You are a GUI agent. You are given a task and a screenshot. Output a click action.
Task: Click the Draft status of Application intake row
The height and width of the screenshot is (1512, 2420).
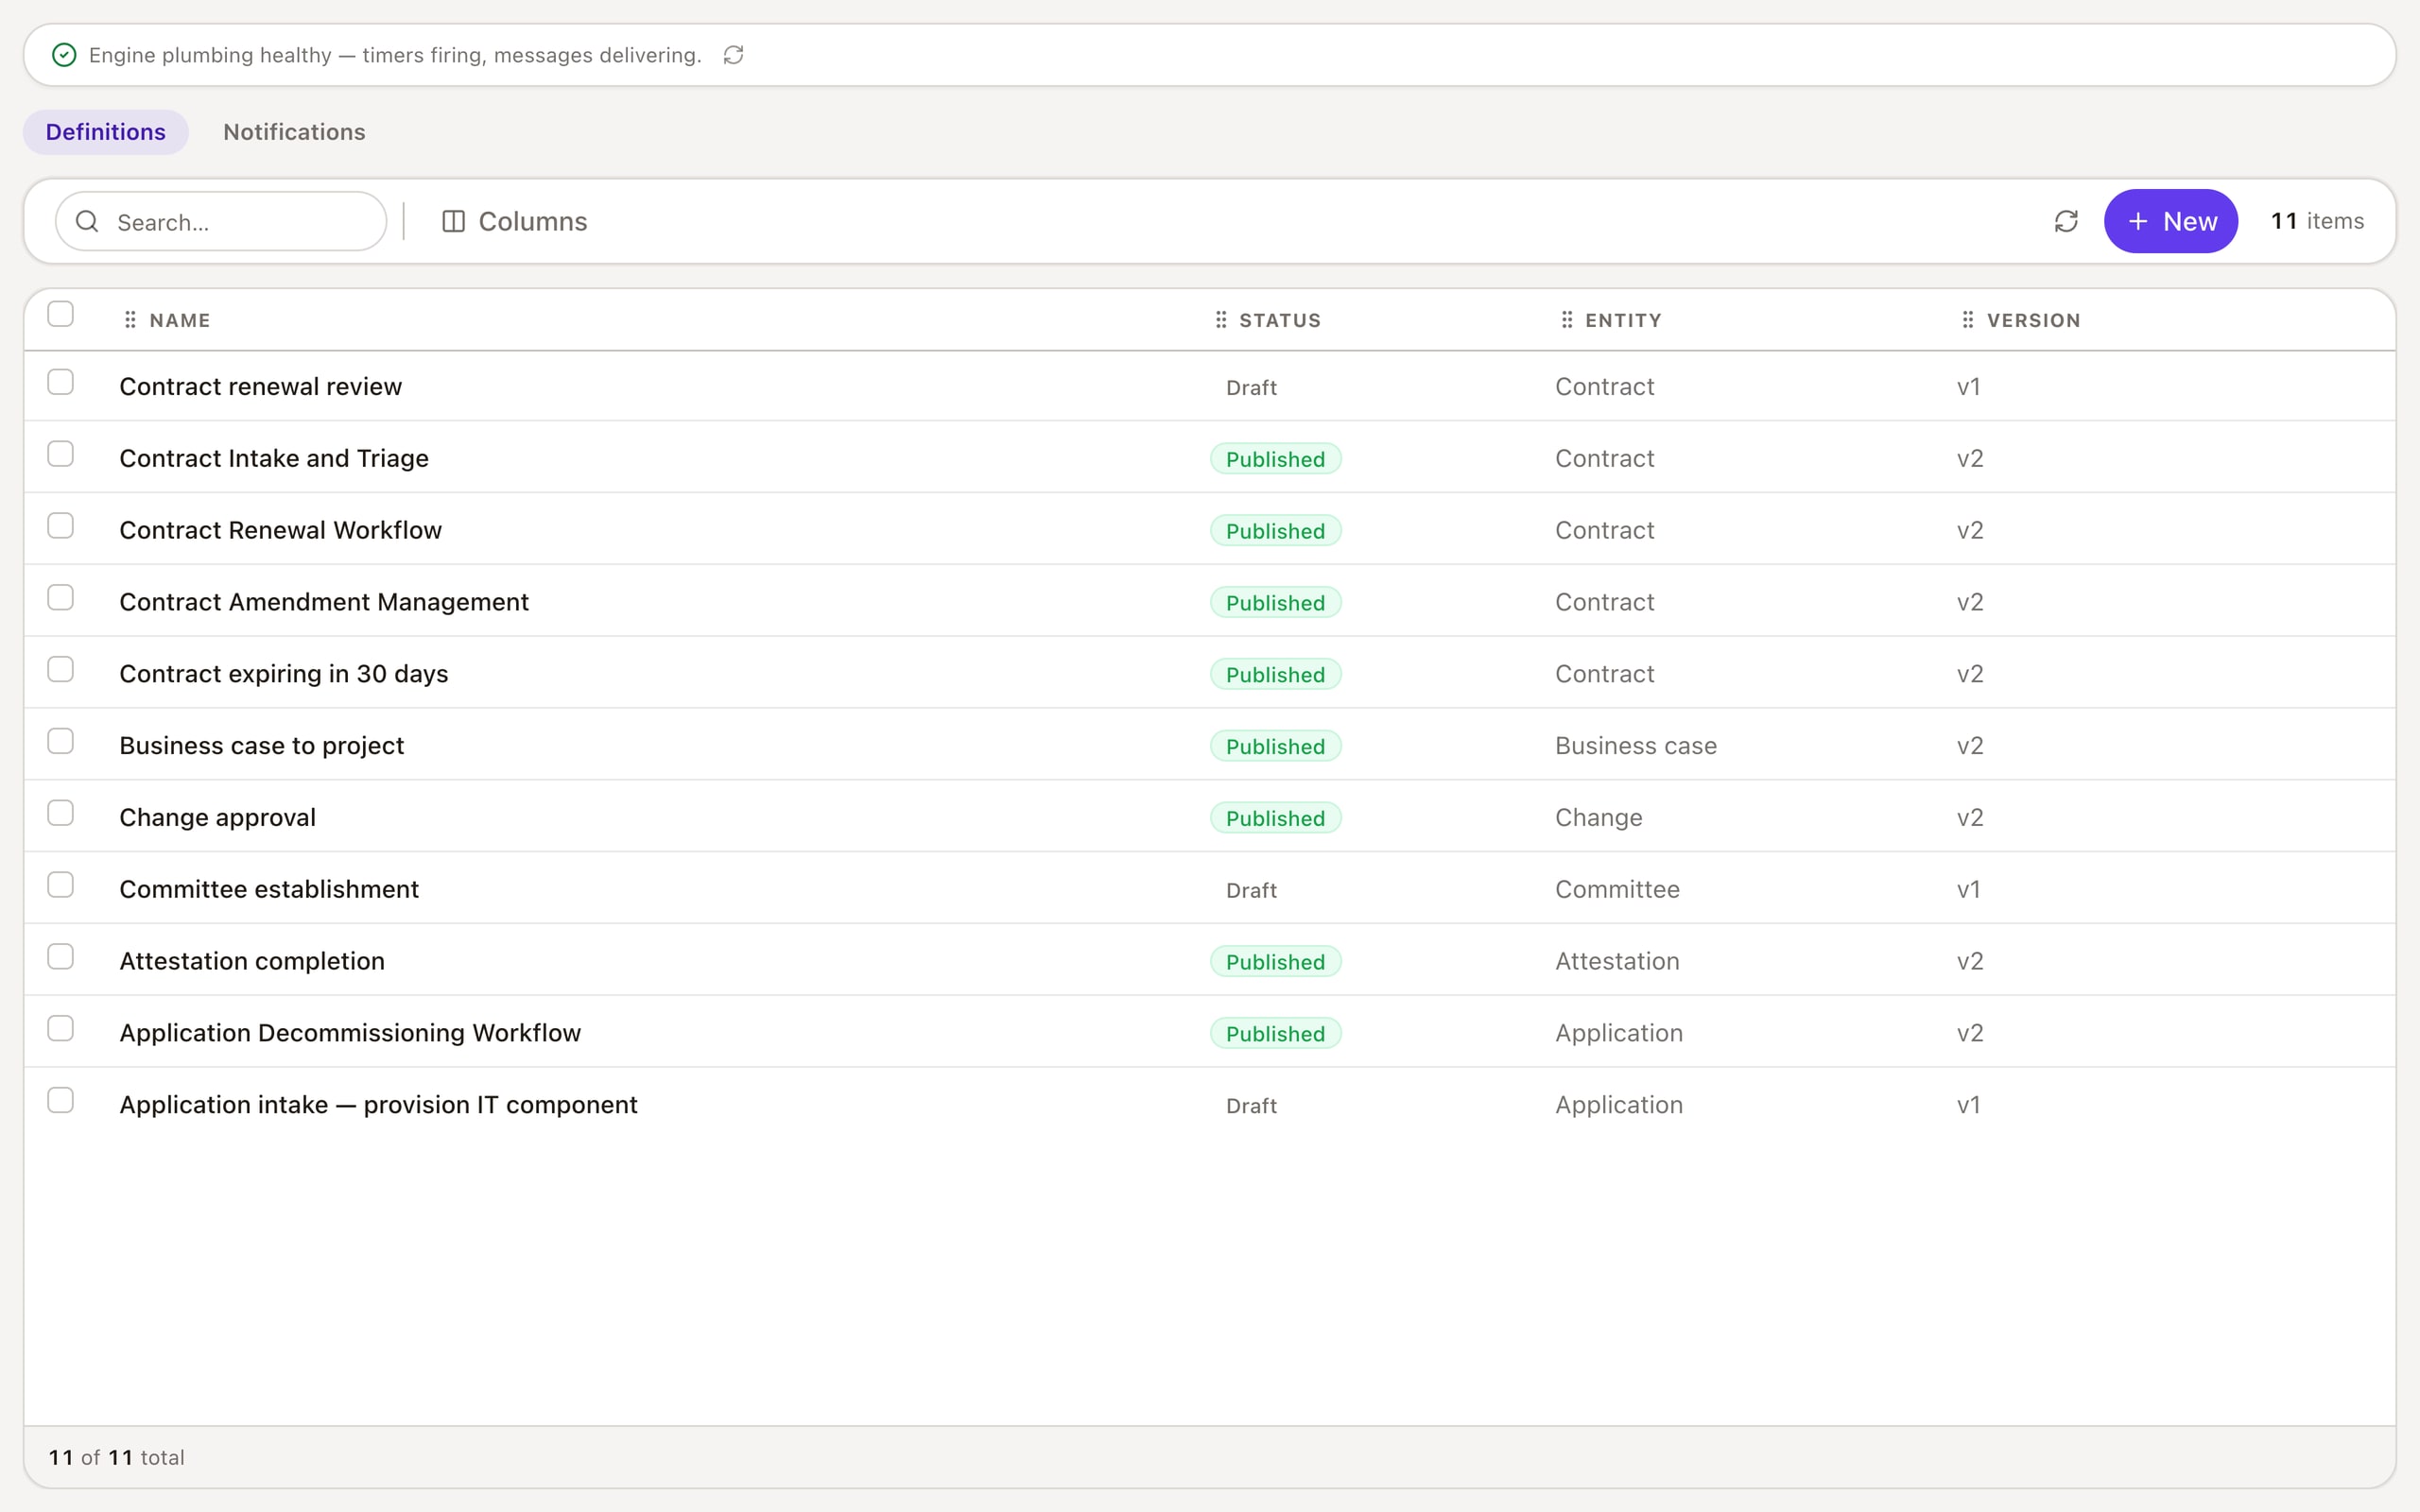tap(1251, 1105)
